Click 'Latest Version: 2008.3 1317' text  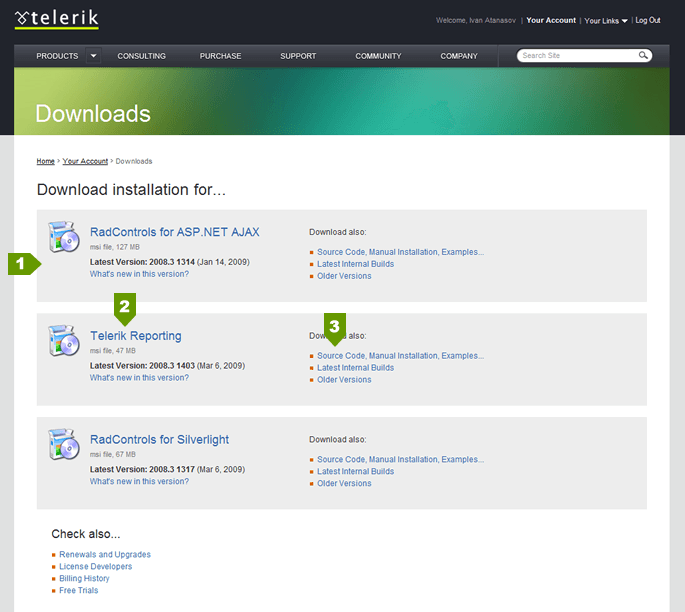click(x=142, y=469)
